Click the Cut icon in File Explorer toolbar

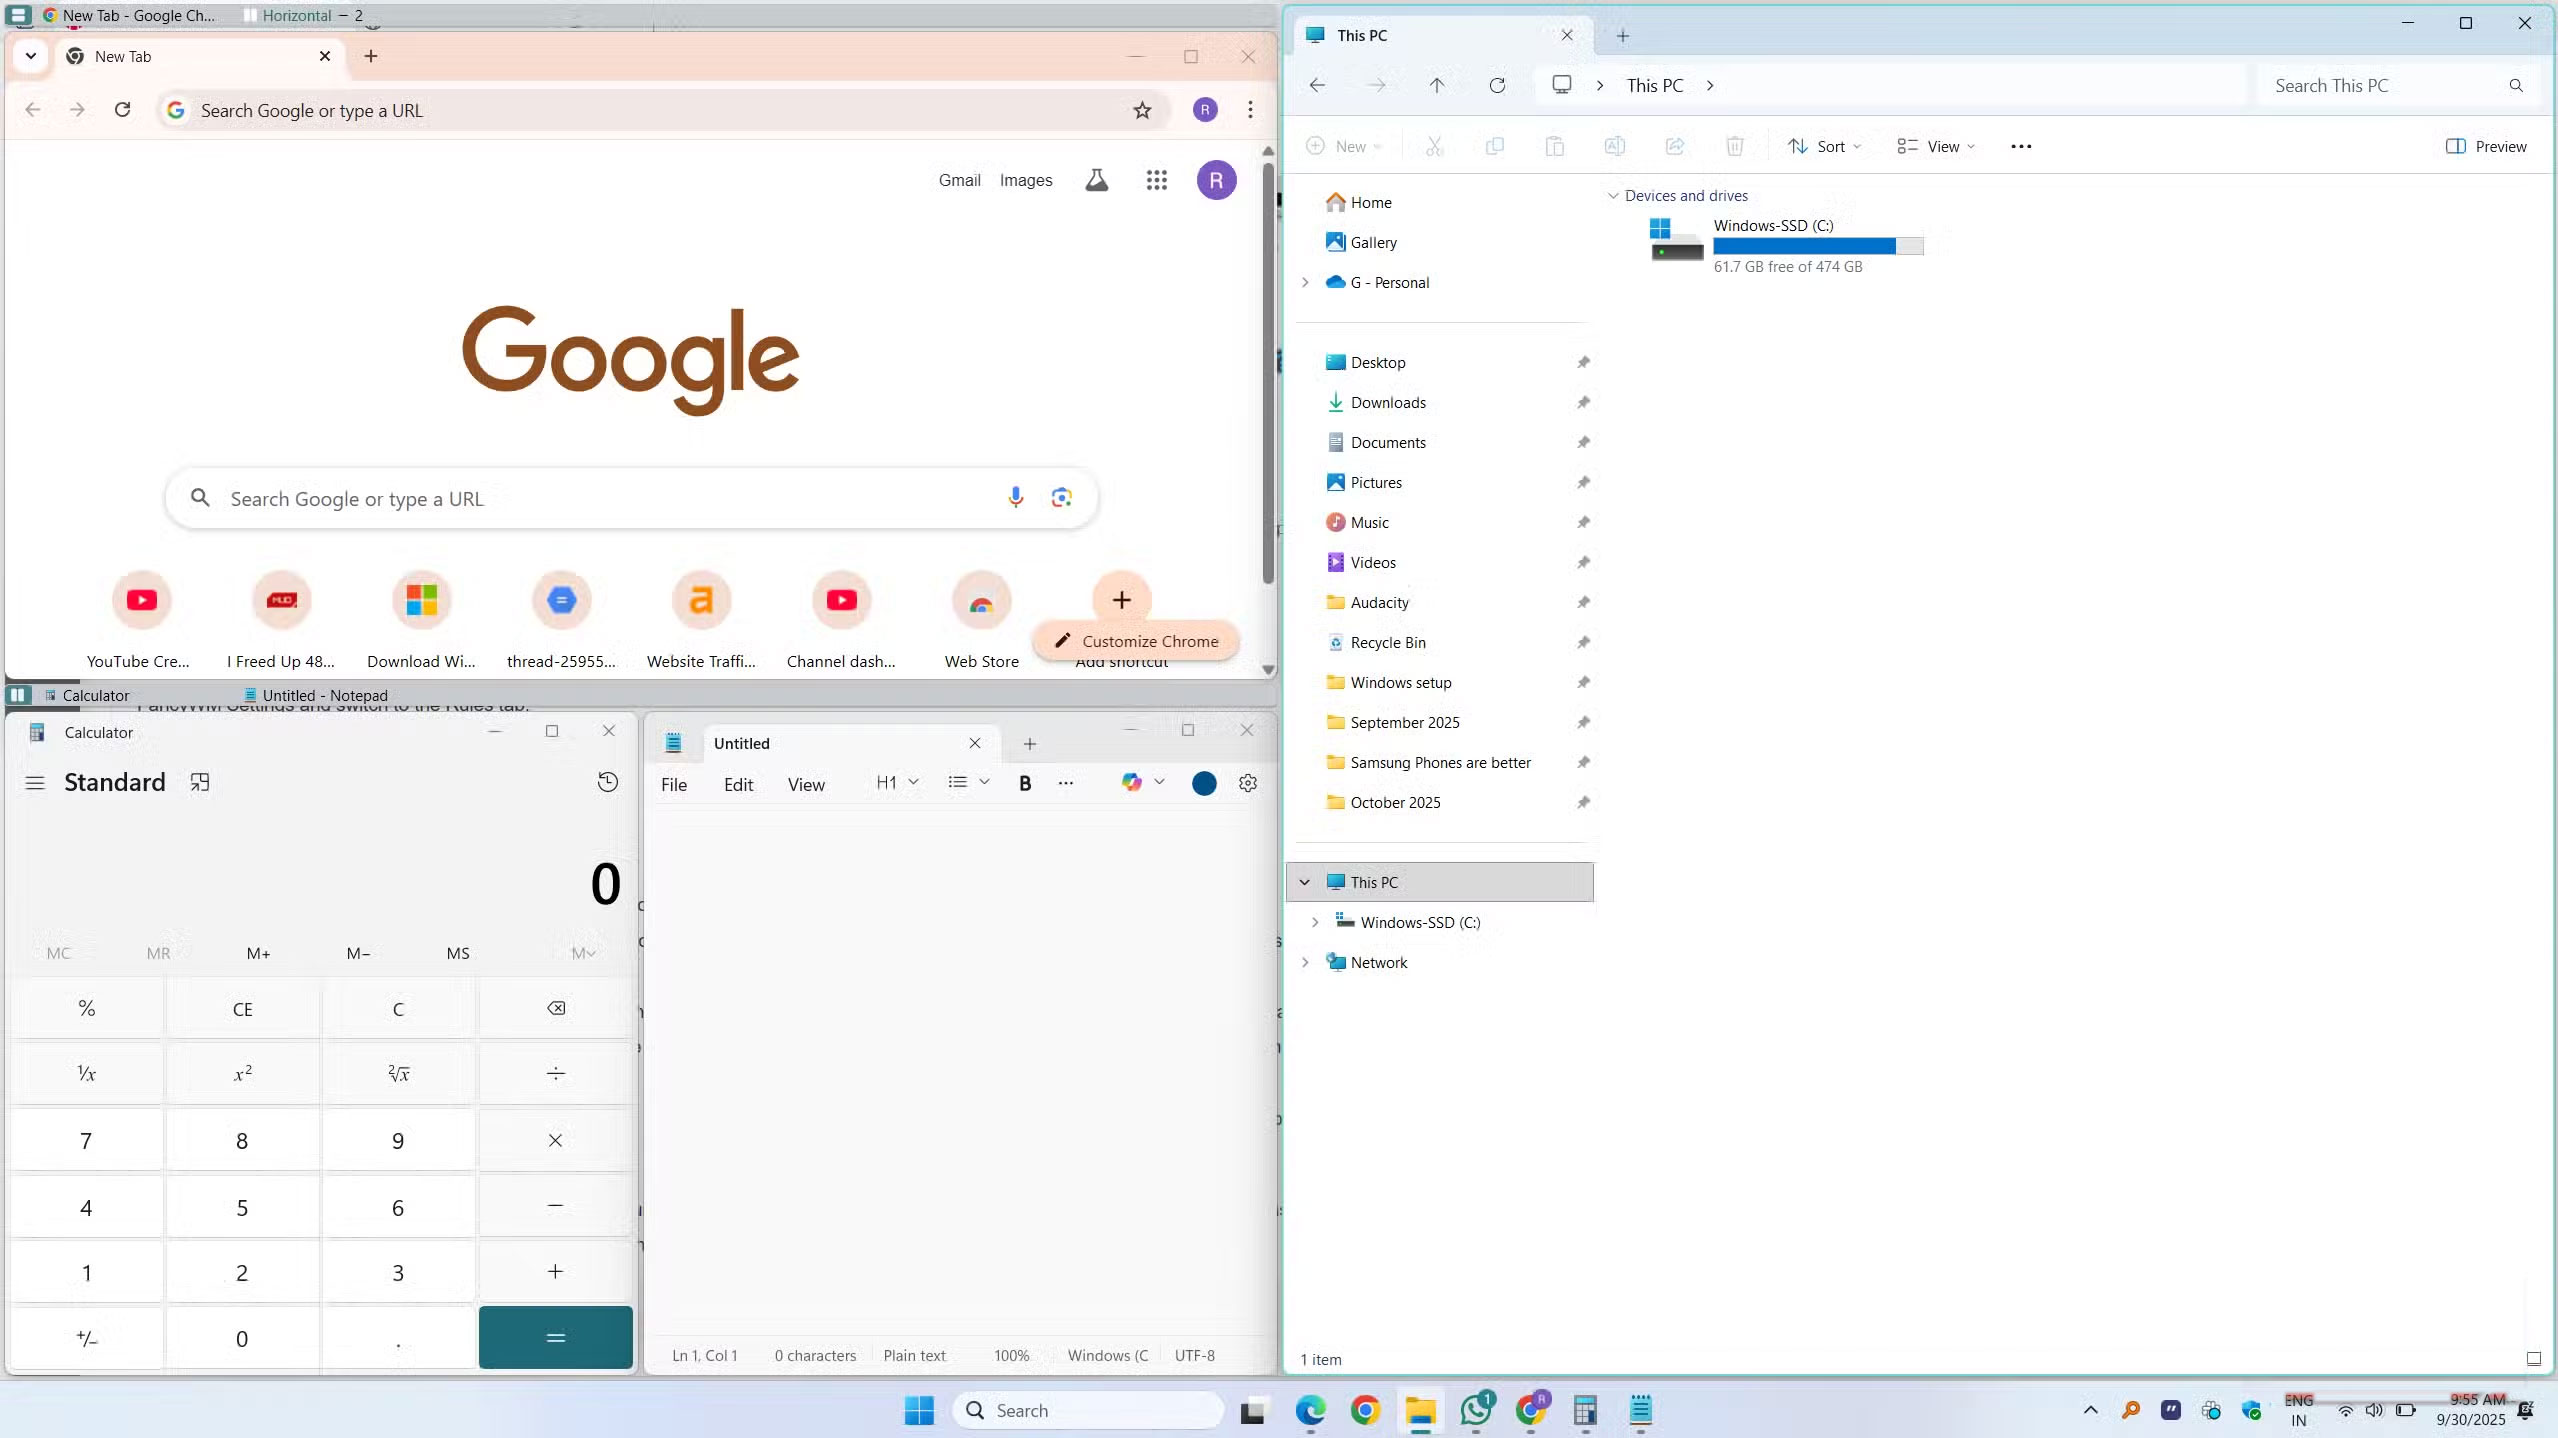coord(1434,146)
